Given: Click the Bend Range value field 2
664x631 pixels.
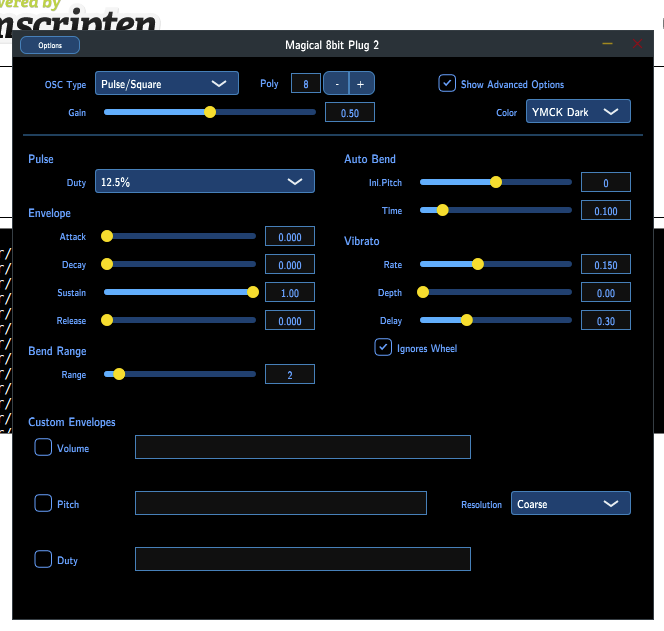Looking at the screenshot, I should point(290,374).
